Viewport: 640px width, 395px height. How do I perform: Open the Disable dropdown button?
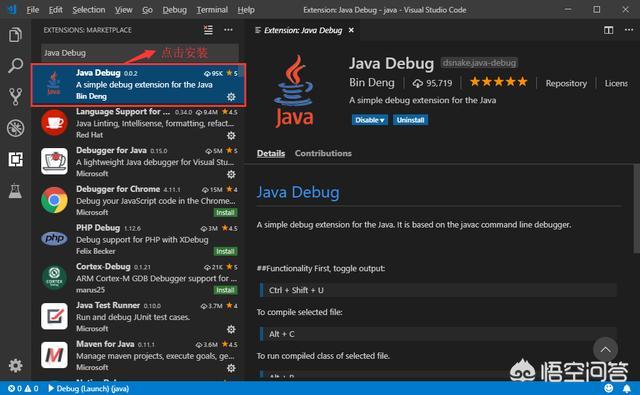click(369, 120)
